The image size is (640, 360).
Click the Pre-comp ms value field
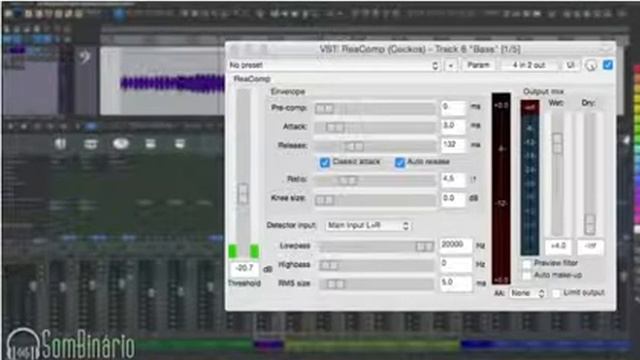click(x=453, y=107)
